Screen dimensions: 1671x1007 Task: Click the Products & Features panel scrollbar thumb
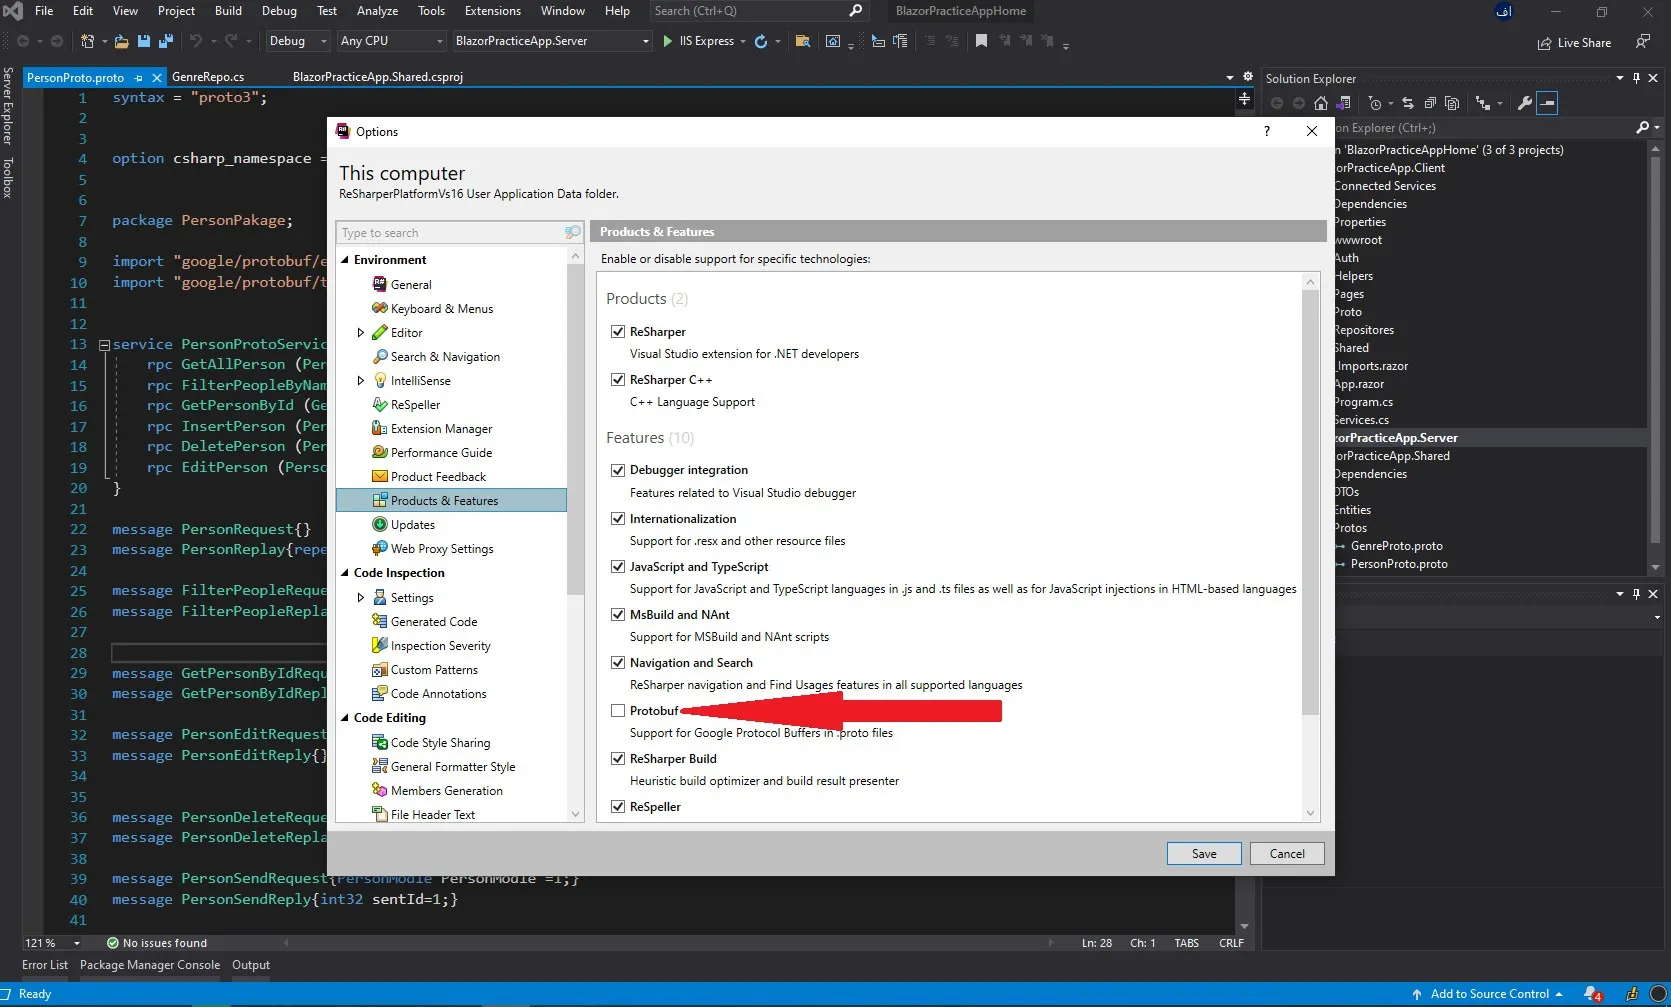point(1310,502)
